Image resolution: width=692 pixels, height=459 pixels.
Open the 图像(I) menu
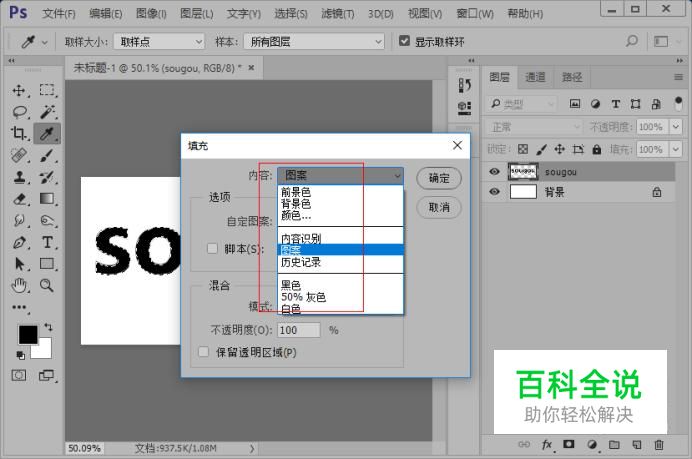pyautogui.click(x=151, y=14)
